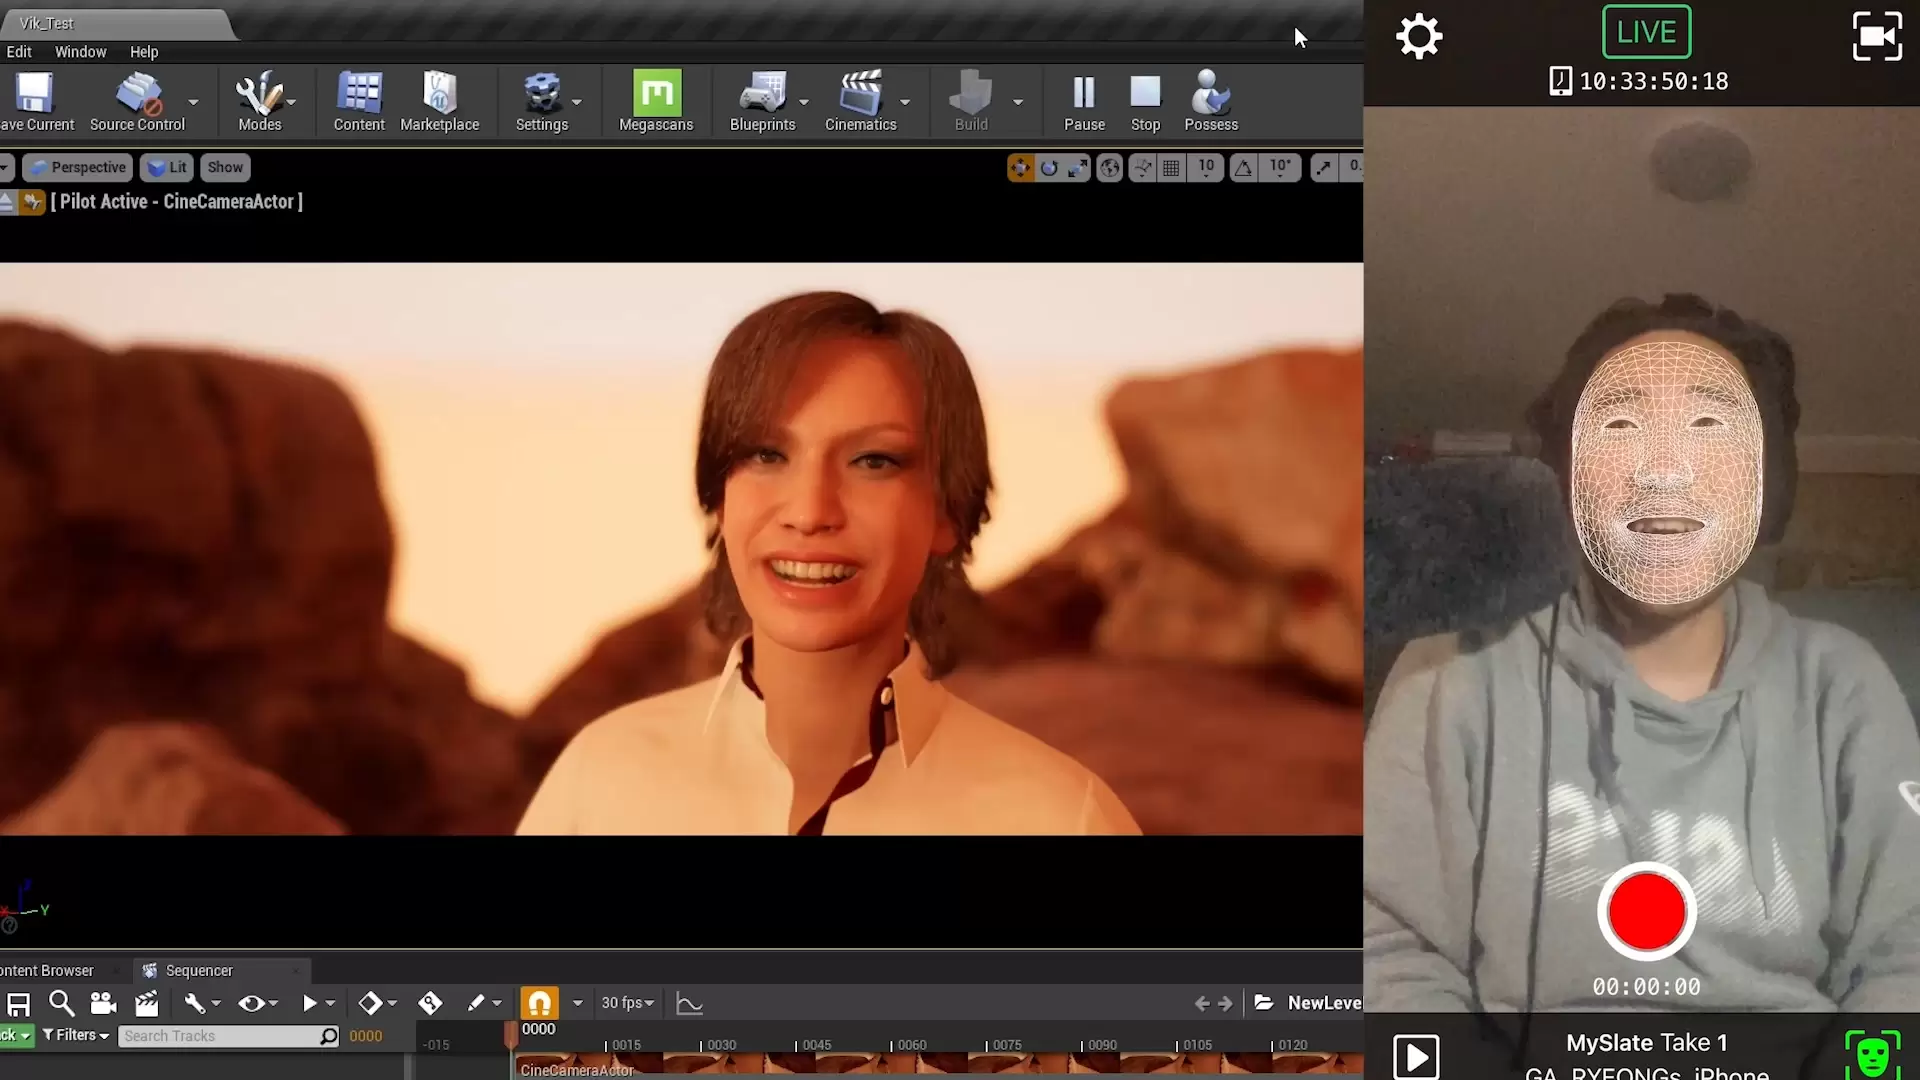This screenshot has height=1080, width=1920.
Task: Open Live Link Face settings gear
Action: 1418,37
